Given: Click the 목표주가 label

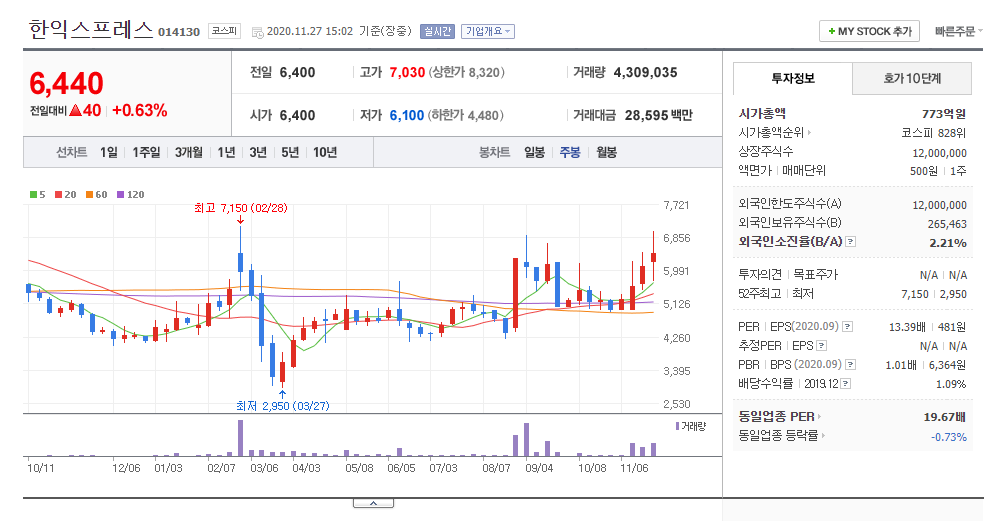Looking at the screenshot, I should (816, 275).
